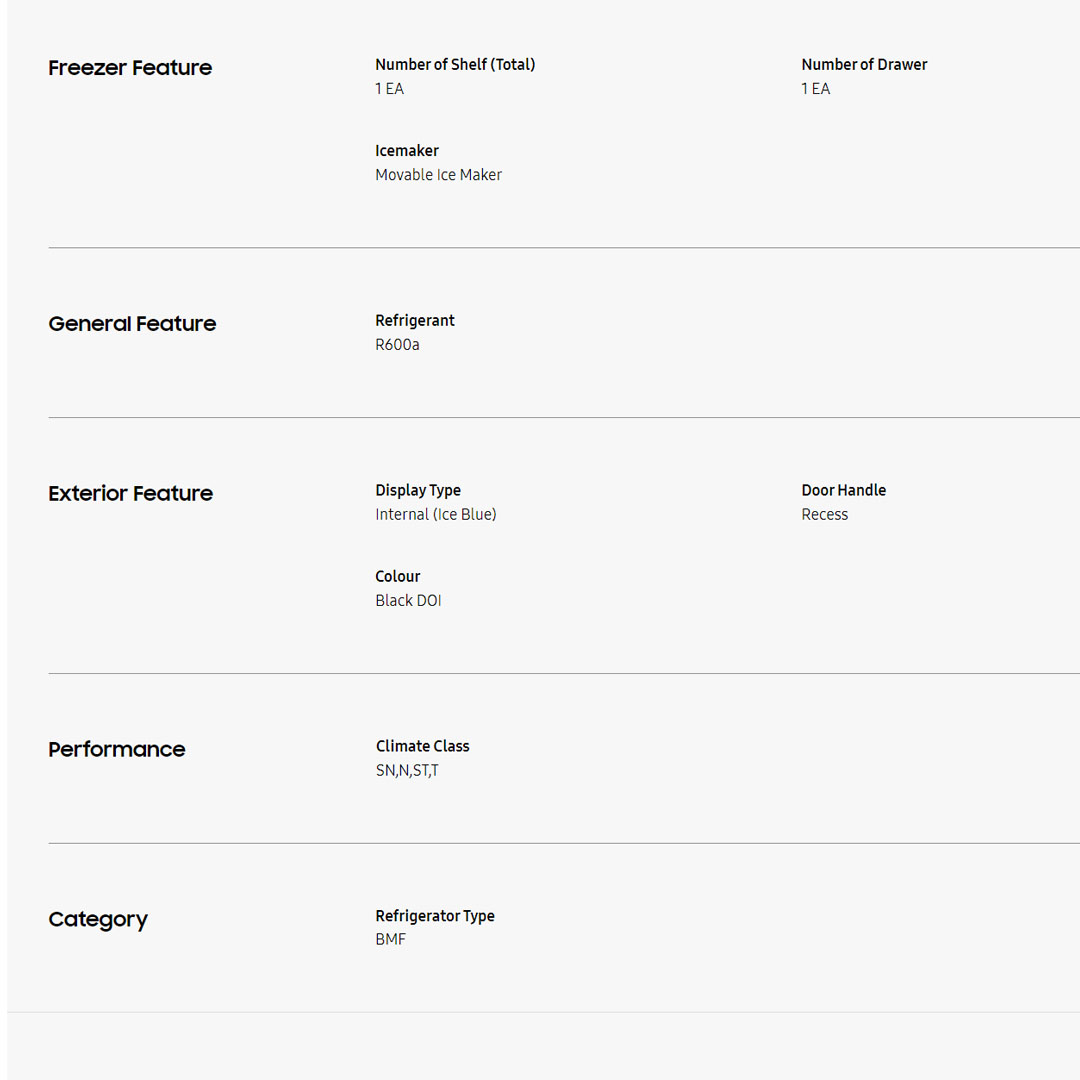Select the Movable Ice Maker value
The height and width of the screenshot is (1080, 1080).
coord(438,175)
